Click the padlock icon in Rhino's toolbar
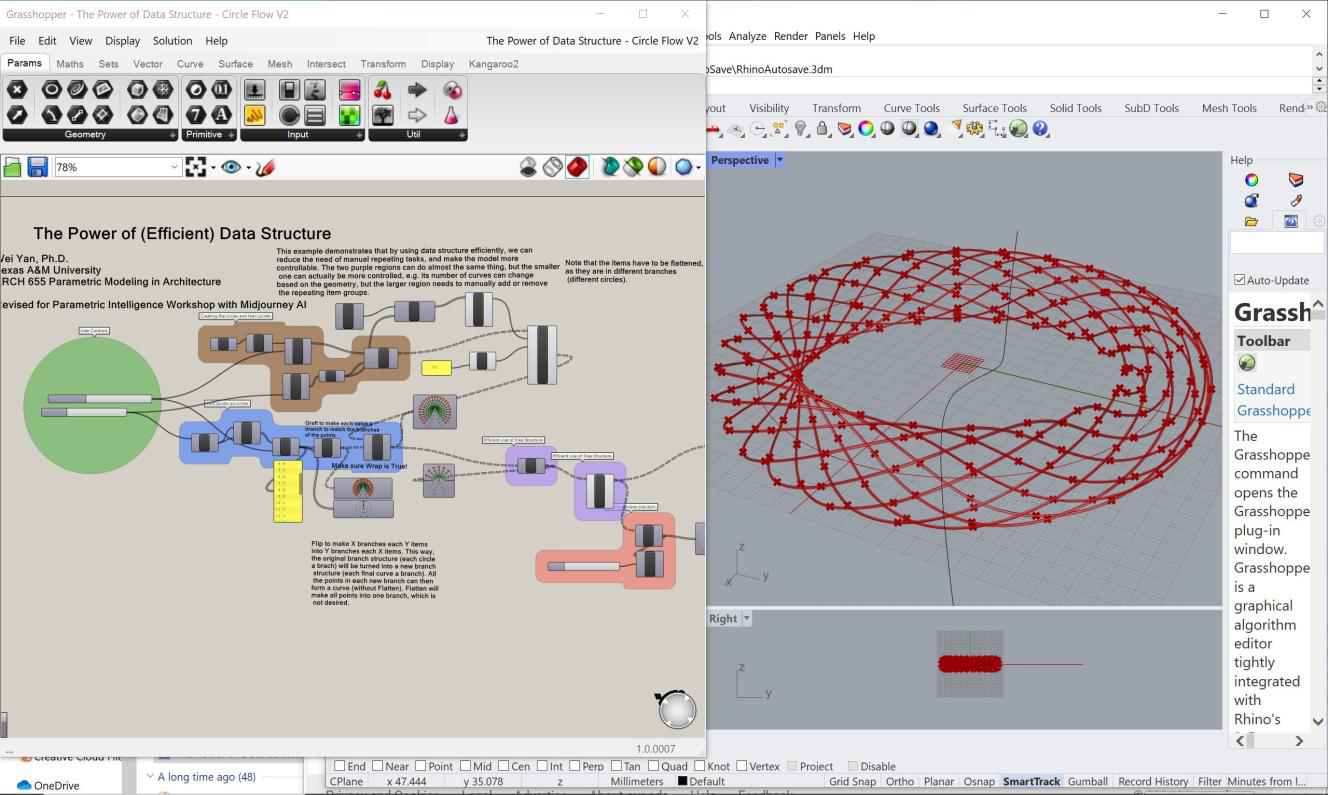Screen dimensions: 1328x795 (x=822, y=129)
